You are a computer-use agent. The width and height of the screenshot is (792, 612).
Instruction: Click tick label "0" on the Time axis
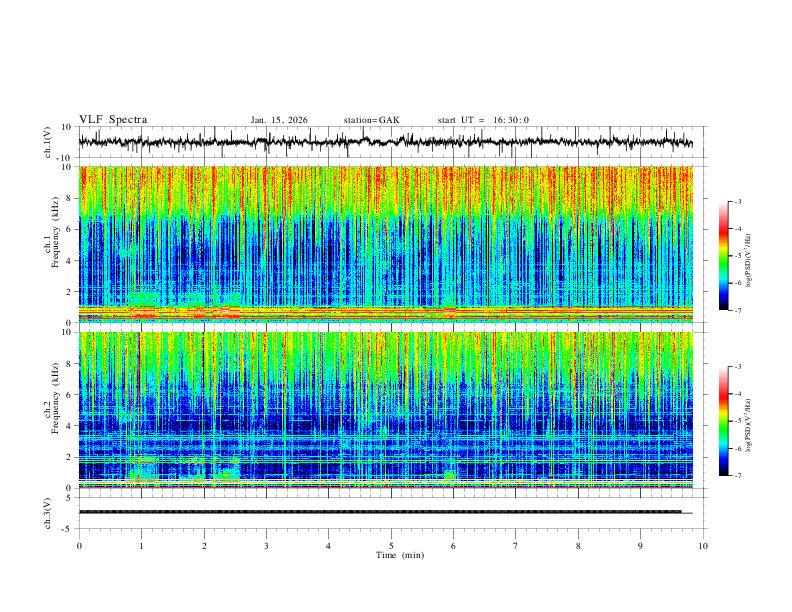point(79,546)
